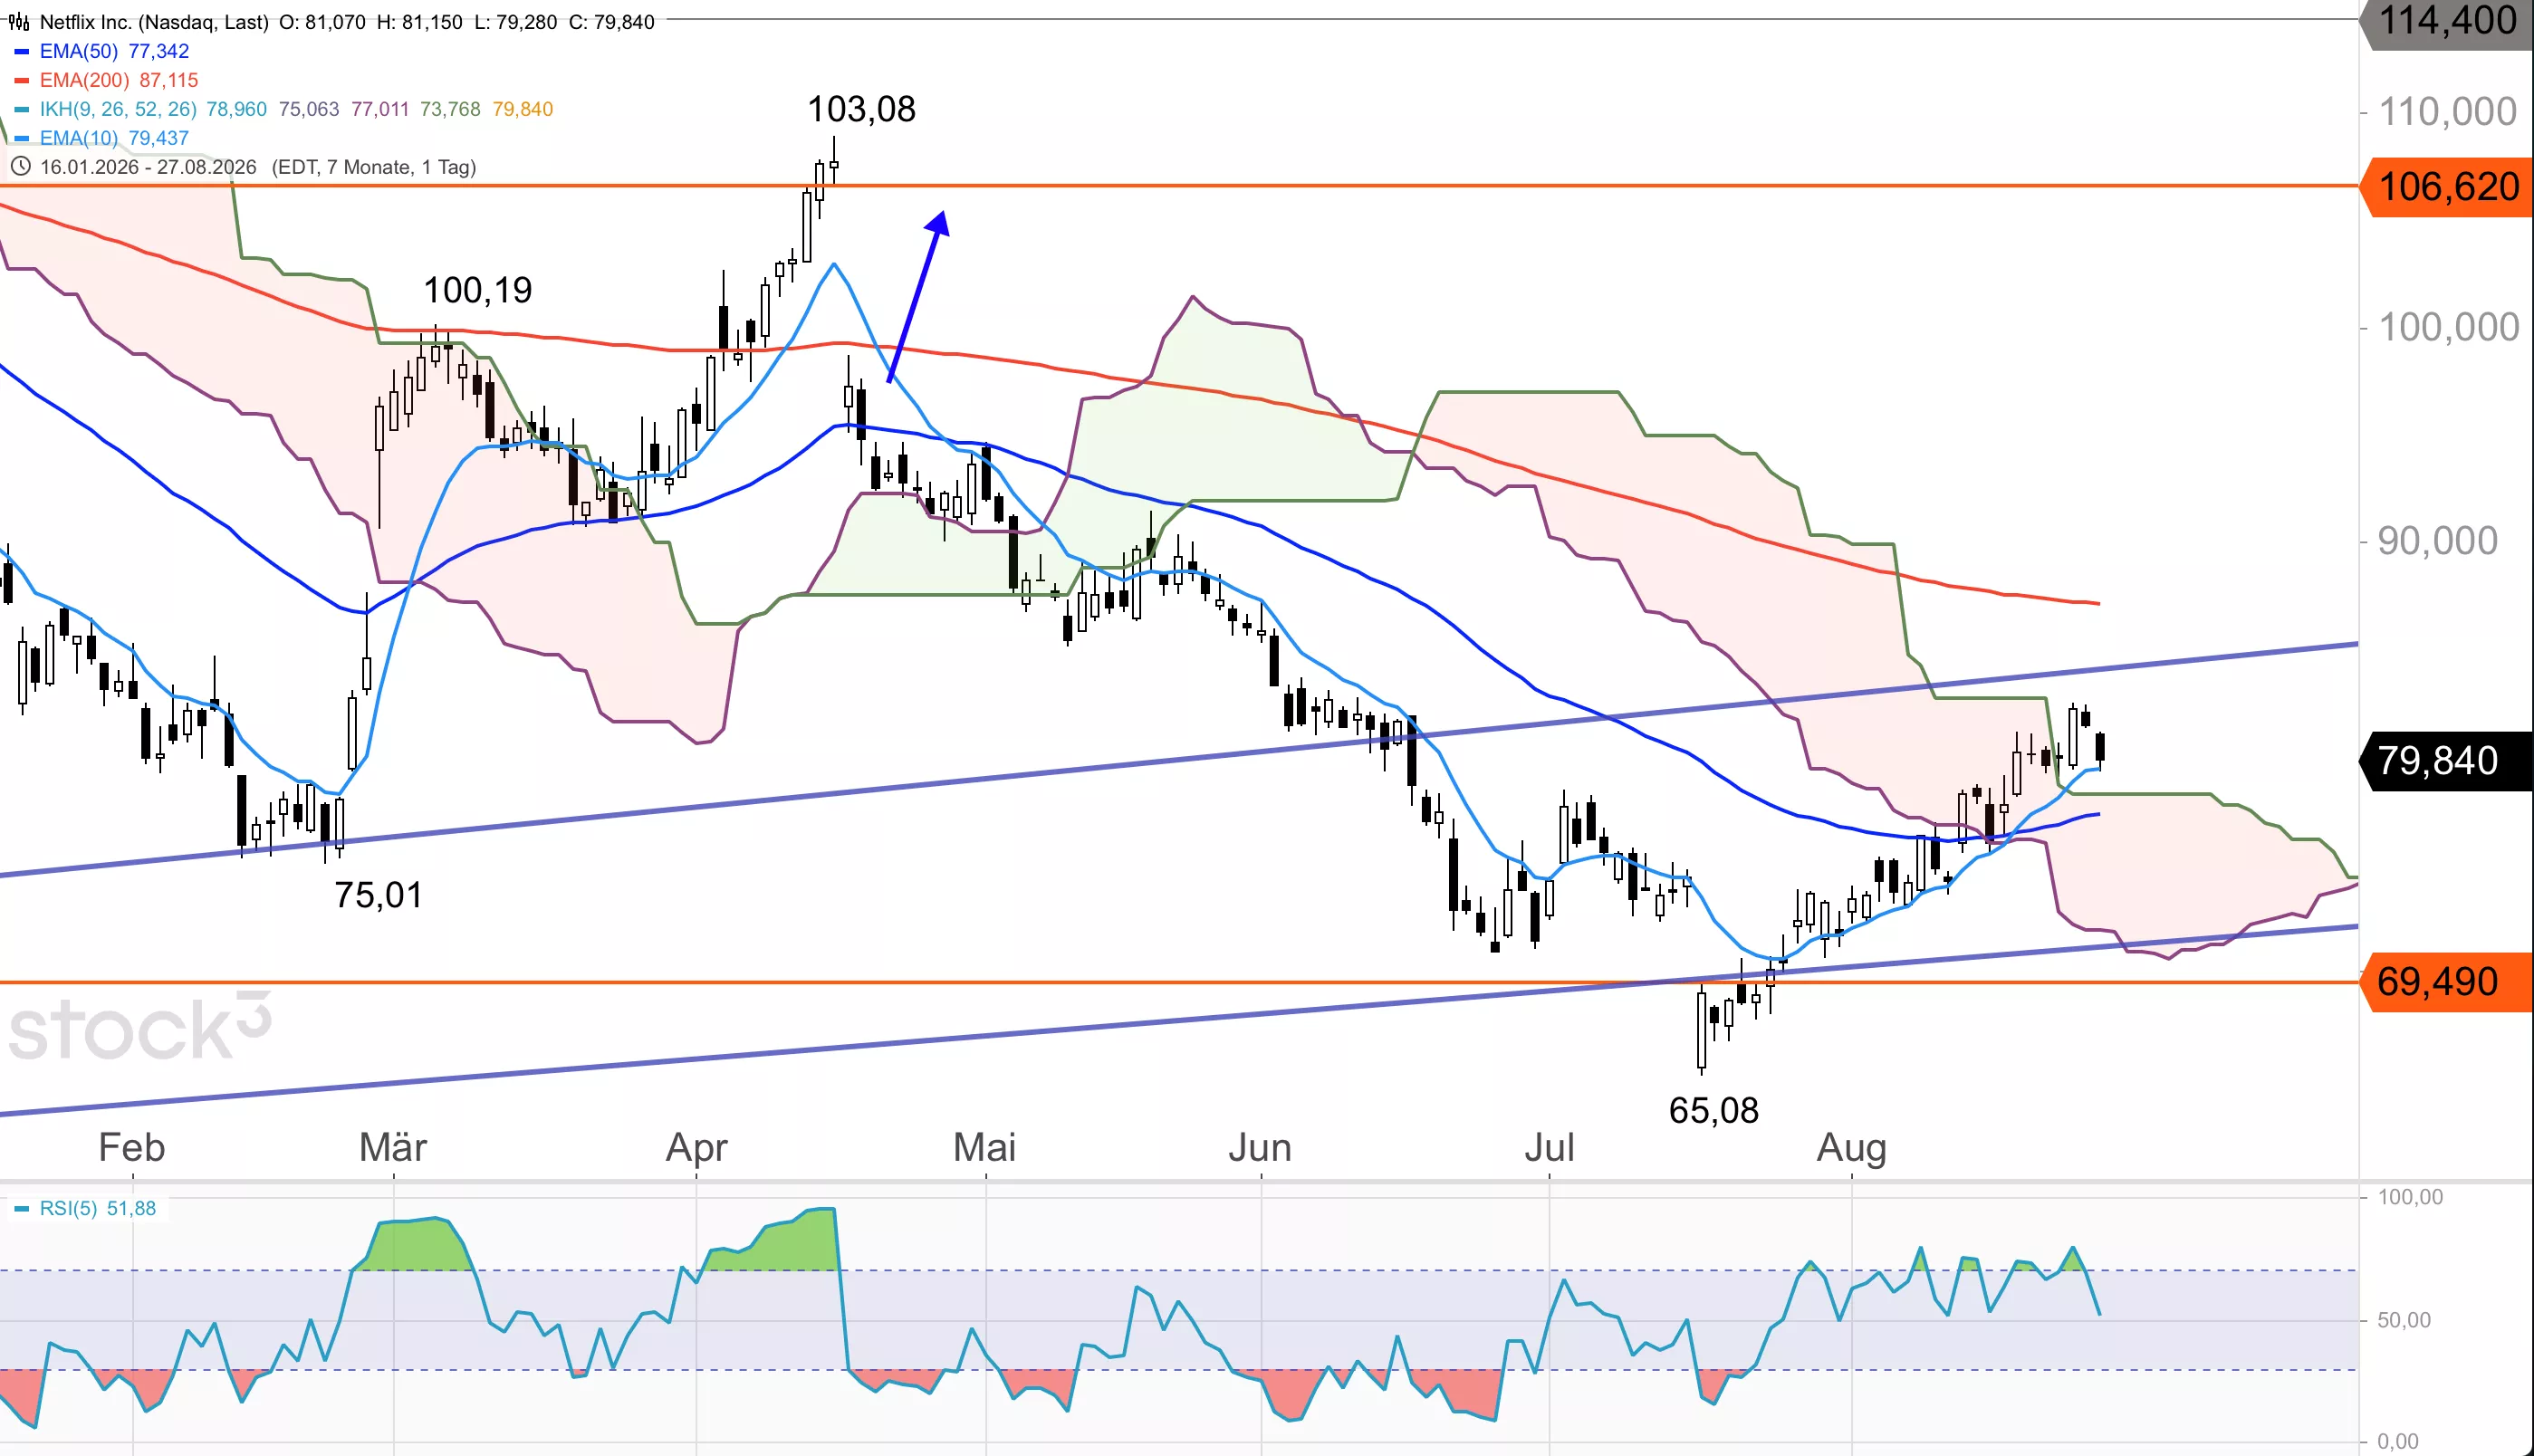Viewport: 2534px width, 1456px height.
Task: Select the EMA(50) indicator label
Action: (x=79, y=51)
